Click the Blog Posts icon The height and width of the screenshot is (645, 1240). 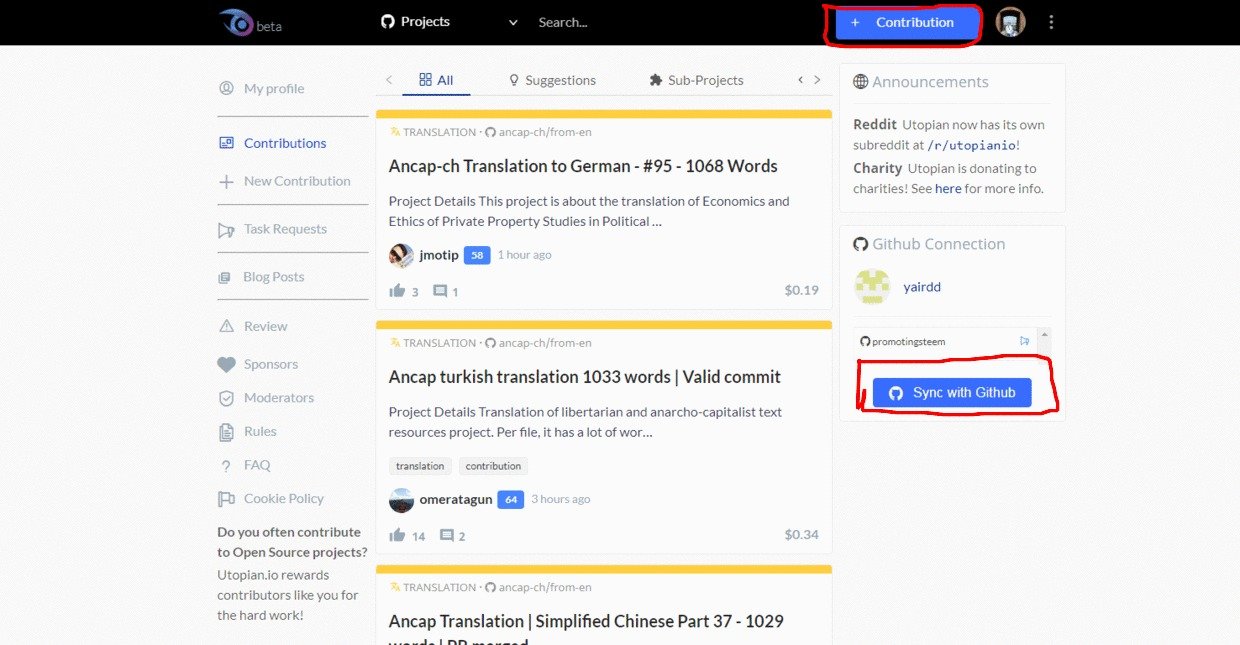point(225,277)
